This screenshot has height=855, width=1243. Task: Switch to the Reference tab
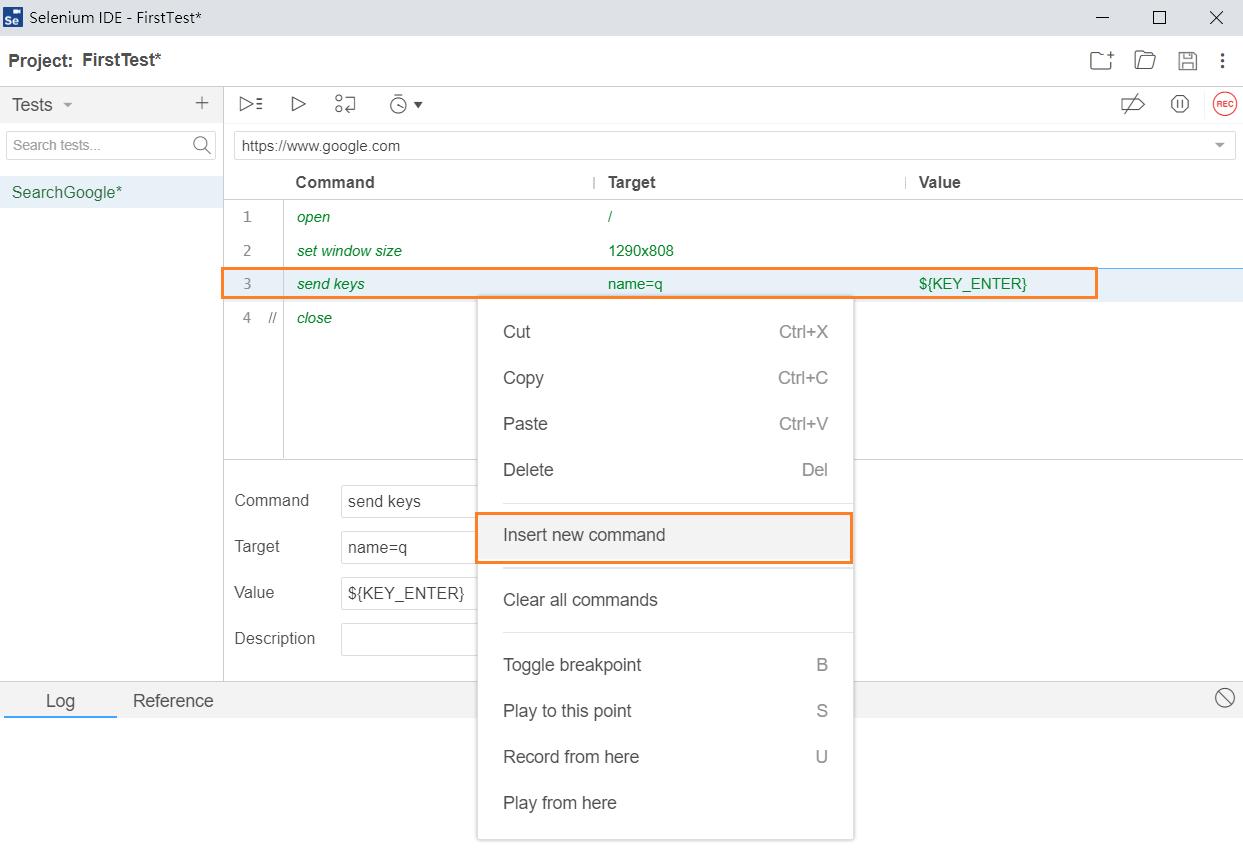pyautogui.click(x=173, y=701)
